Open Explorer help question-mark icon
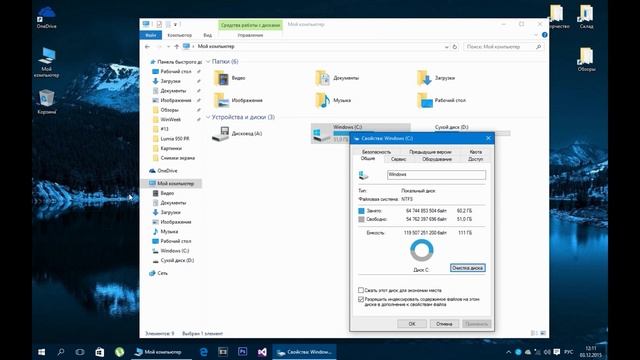Viewport: 640px width, 360px height. coord(544,35)
